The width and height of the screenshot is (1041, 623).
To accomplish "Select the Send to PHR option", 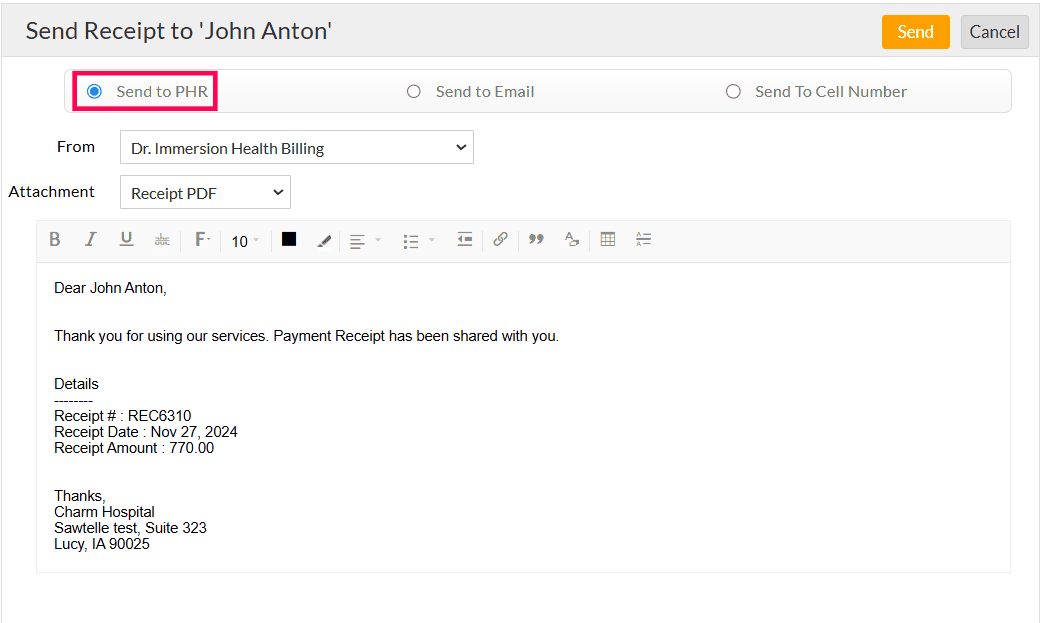I will (95, 92).
